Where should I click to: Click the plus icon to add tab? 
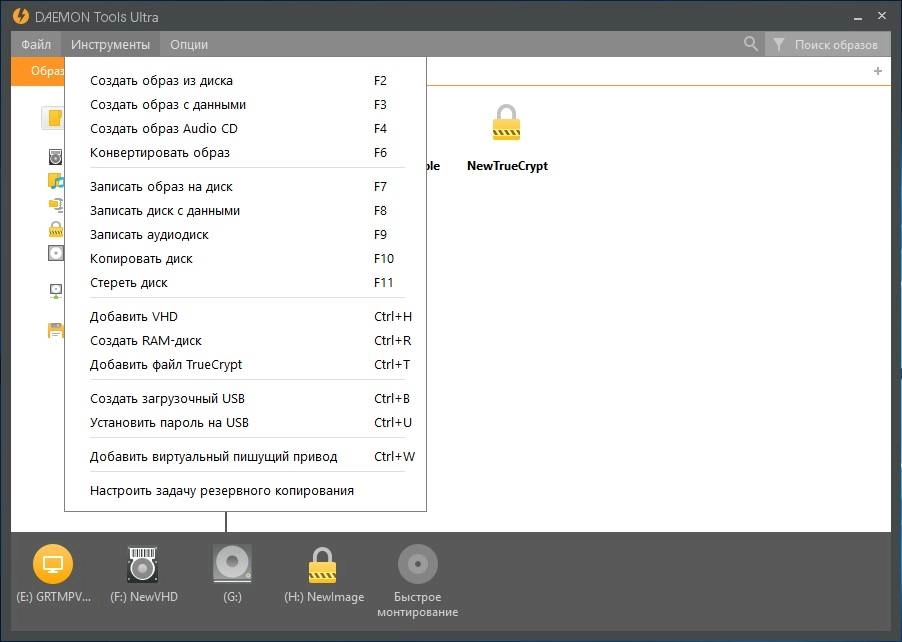878,71
